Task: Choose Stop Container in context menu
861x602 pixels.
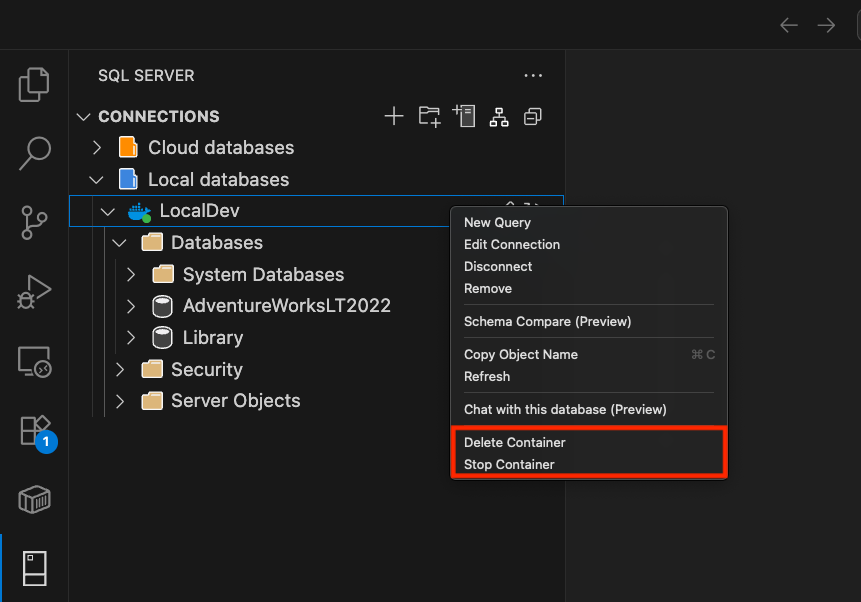Action: (509, 464)
